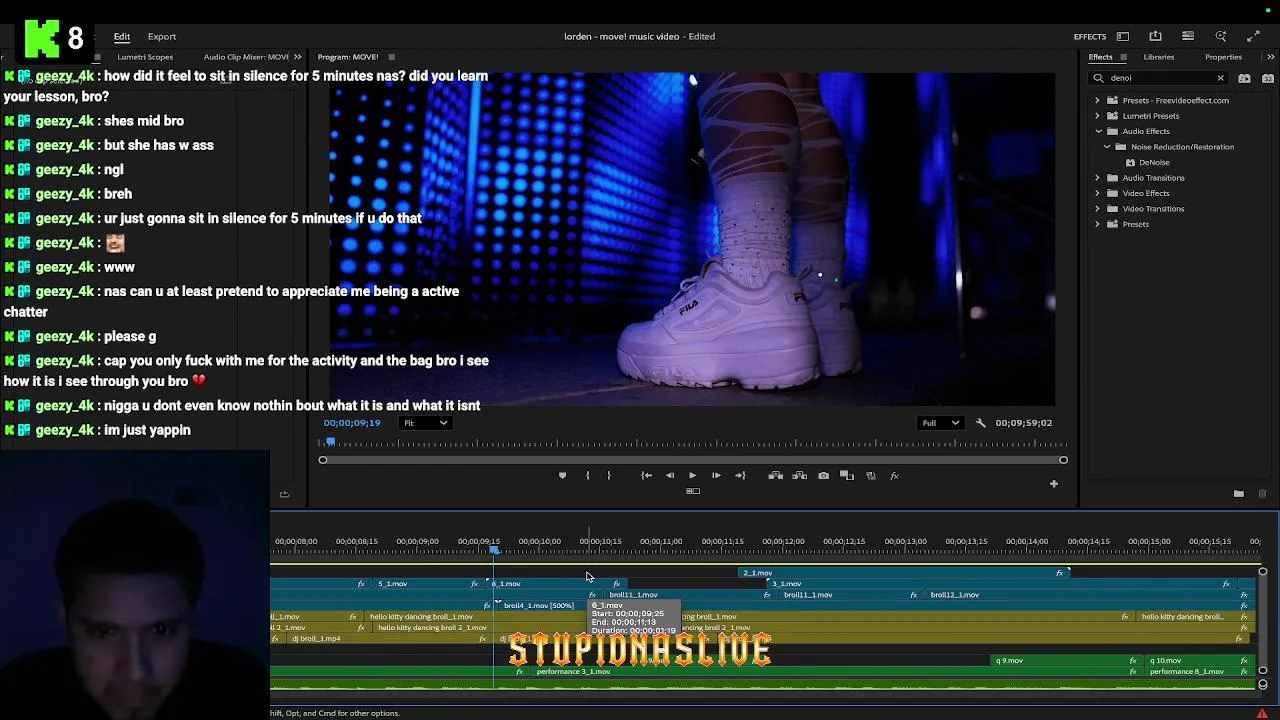Click the Mark Out bracket button
This screenshot has height=720, width=1280.
(x=608, y=476)
